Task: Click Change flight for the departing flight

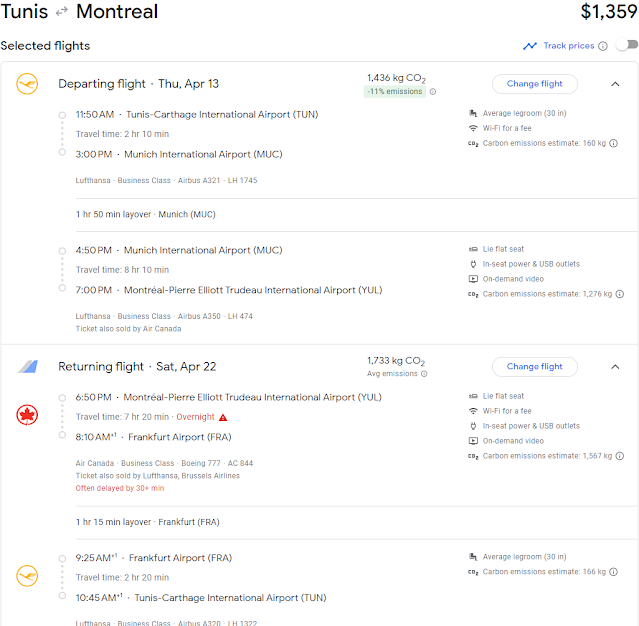Action: click(x=534, y=84)
